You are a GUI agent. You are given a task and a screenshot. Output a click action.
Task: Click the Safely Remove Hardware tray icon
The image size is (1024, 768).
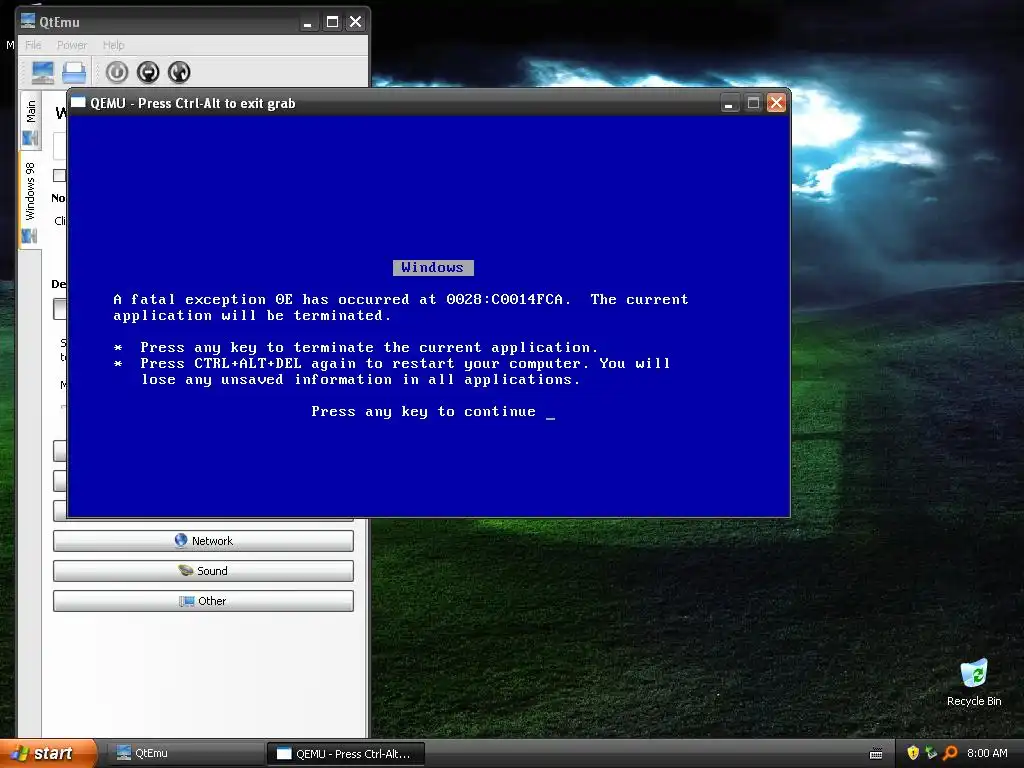[x=931, y=753]
